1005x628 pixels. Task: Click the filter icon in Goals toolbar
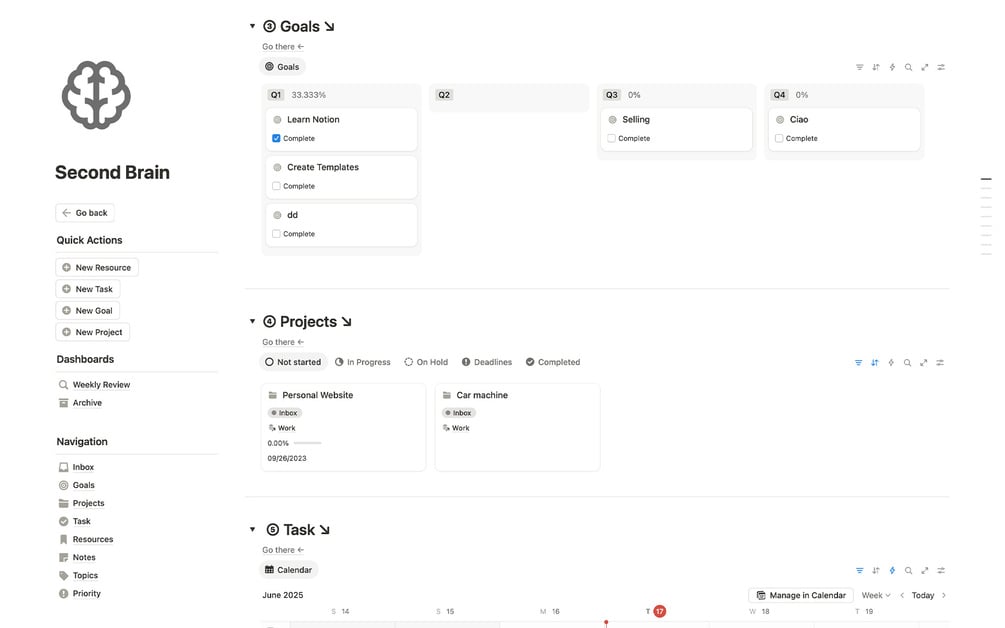(859, 67)
